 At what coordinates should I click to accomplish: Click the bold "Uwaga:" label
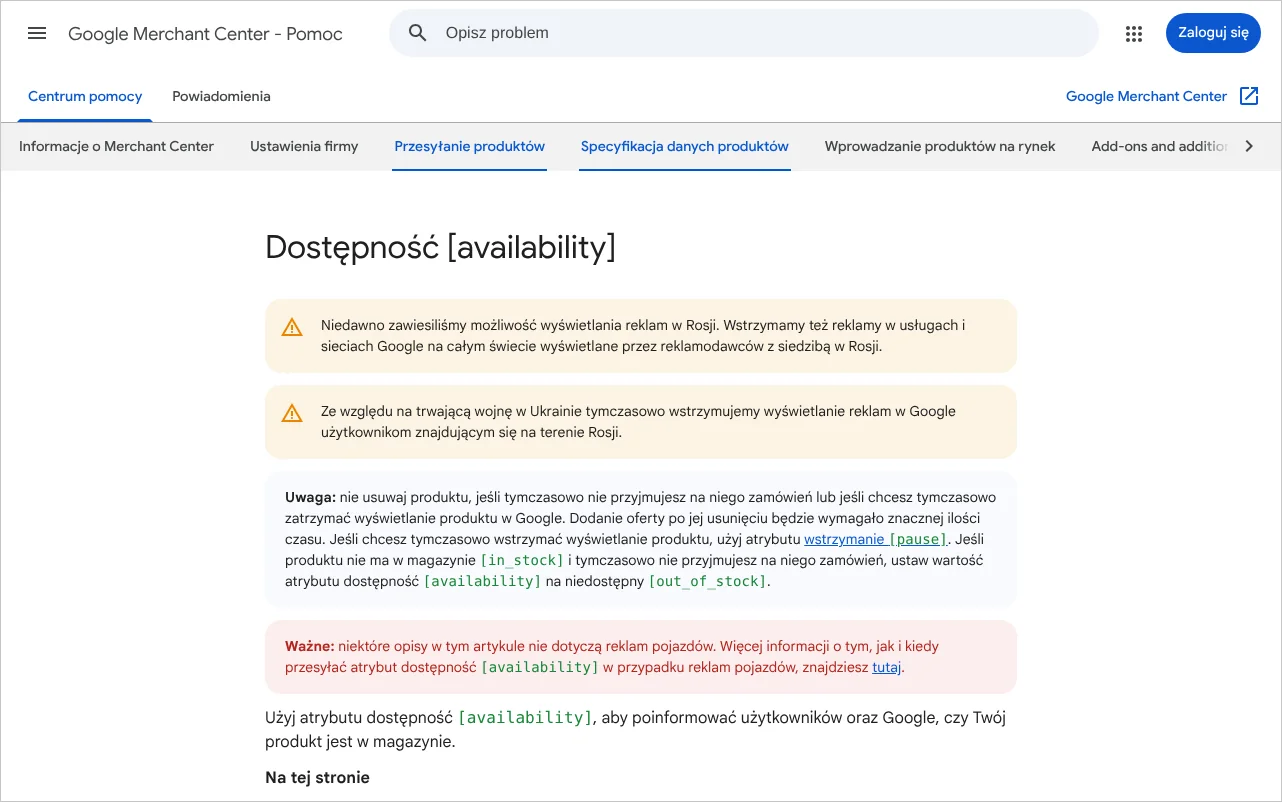point(310,497)
